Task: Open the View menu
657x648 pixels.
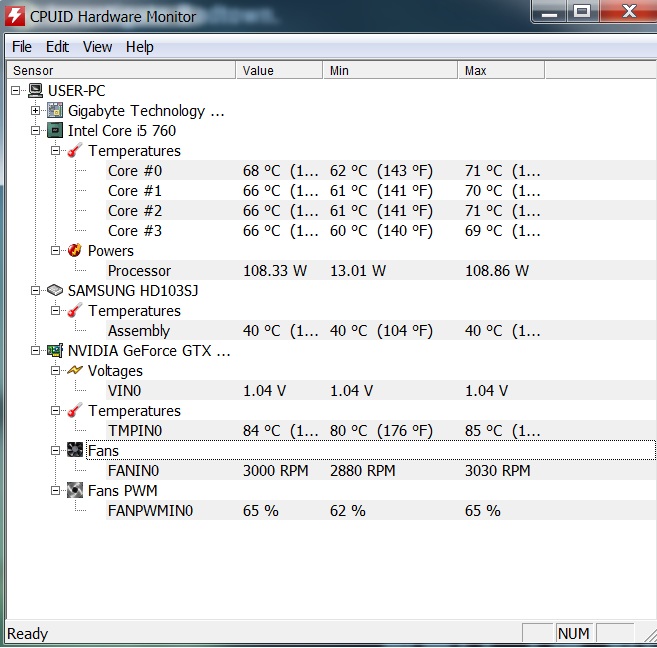Action: 97,47
